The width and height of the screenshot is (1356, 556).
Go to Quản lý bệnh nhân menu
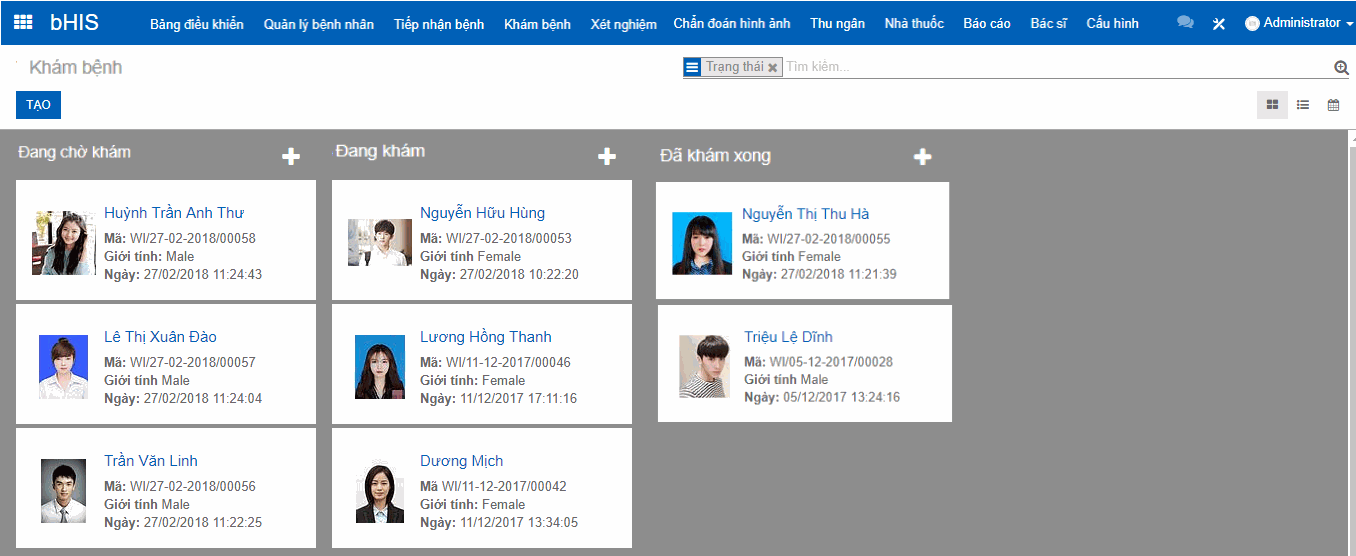318,24
